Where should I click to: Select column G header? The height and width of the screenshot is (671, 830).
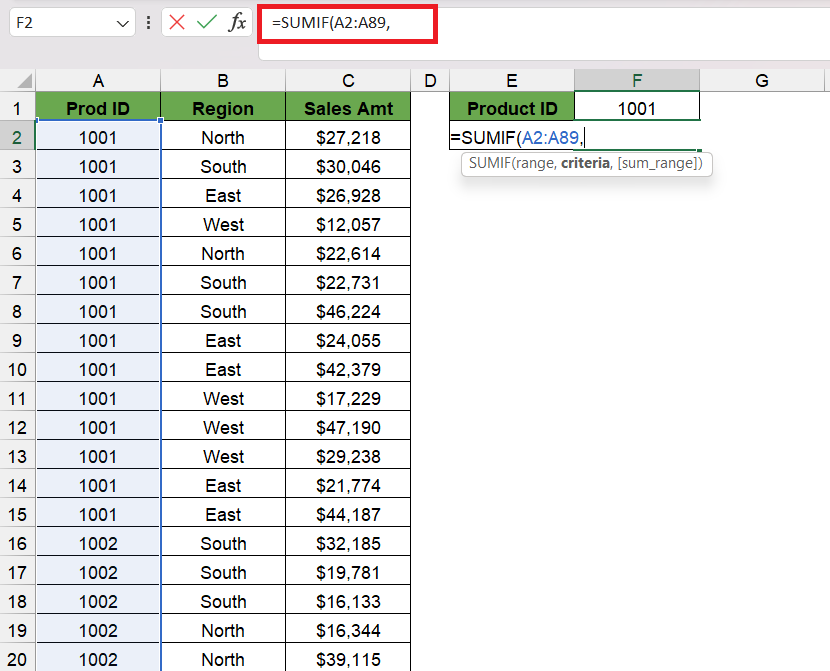(x=762, y=80)
